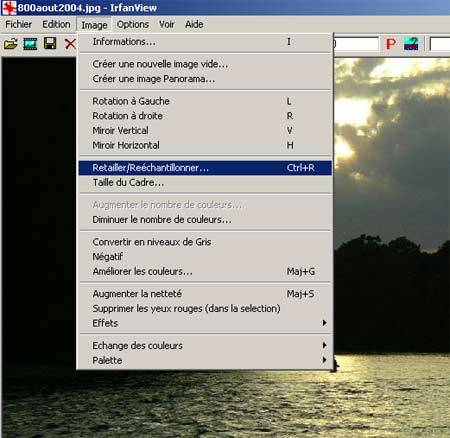Image resolution: width=450 pixels, height=438 pixels.
Task: Click the Slideshow filmstrip toolbar icon
Action: coord(30,44)
